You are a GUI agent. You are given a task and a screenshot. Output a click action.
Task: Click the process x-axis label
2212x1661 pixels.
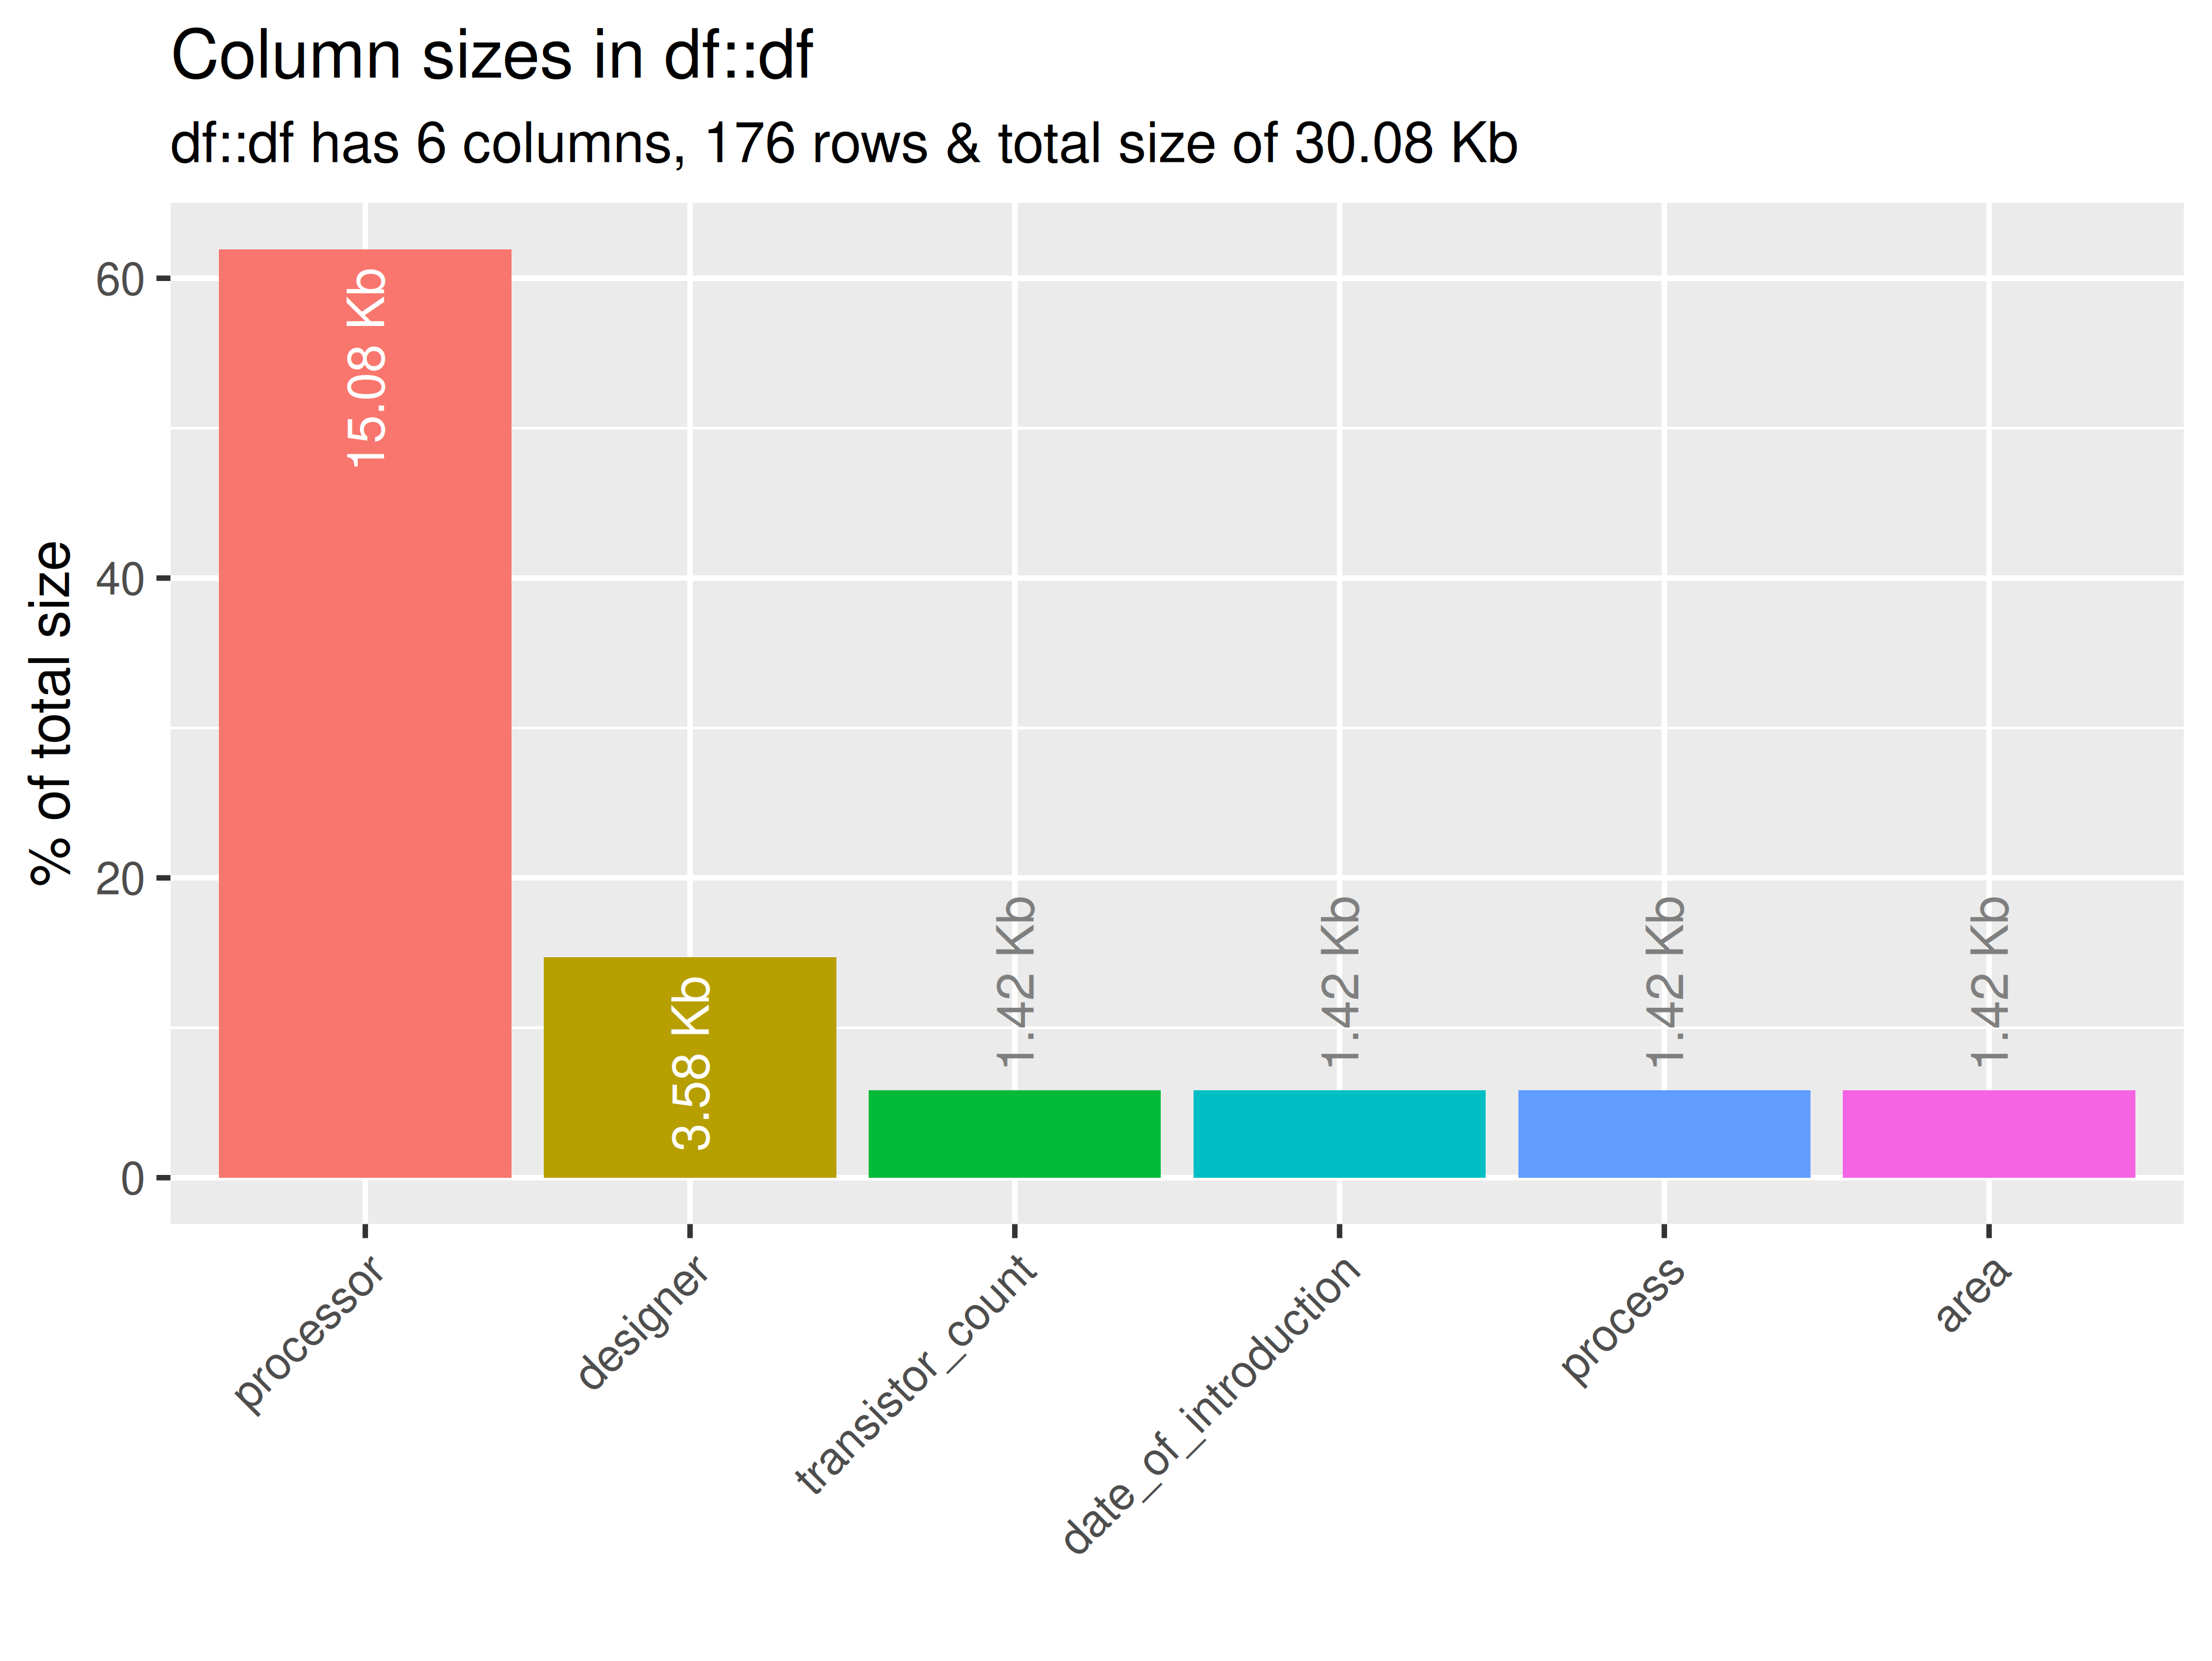(1622, 1321)
